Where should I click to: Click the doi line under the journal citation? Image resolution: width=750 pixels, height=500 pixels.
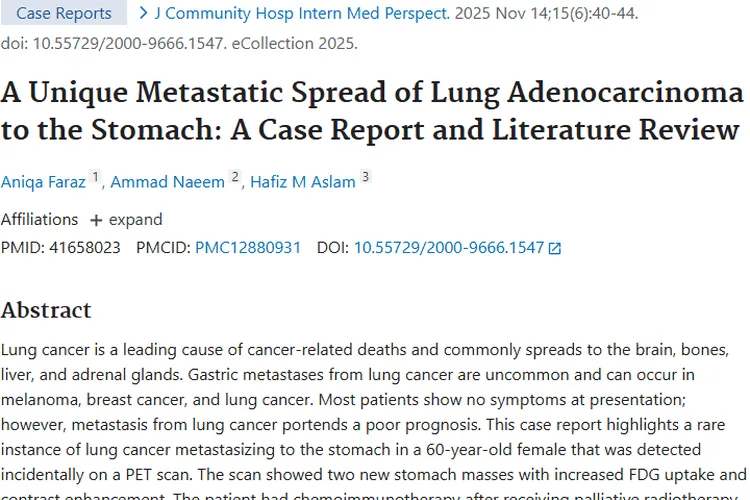point(178,43)
